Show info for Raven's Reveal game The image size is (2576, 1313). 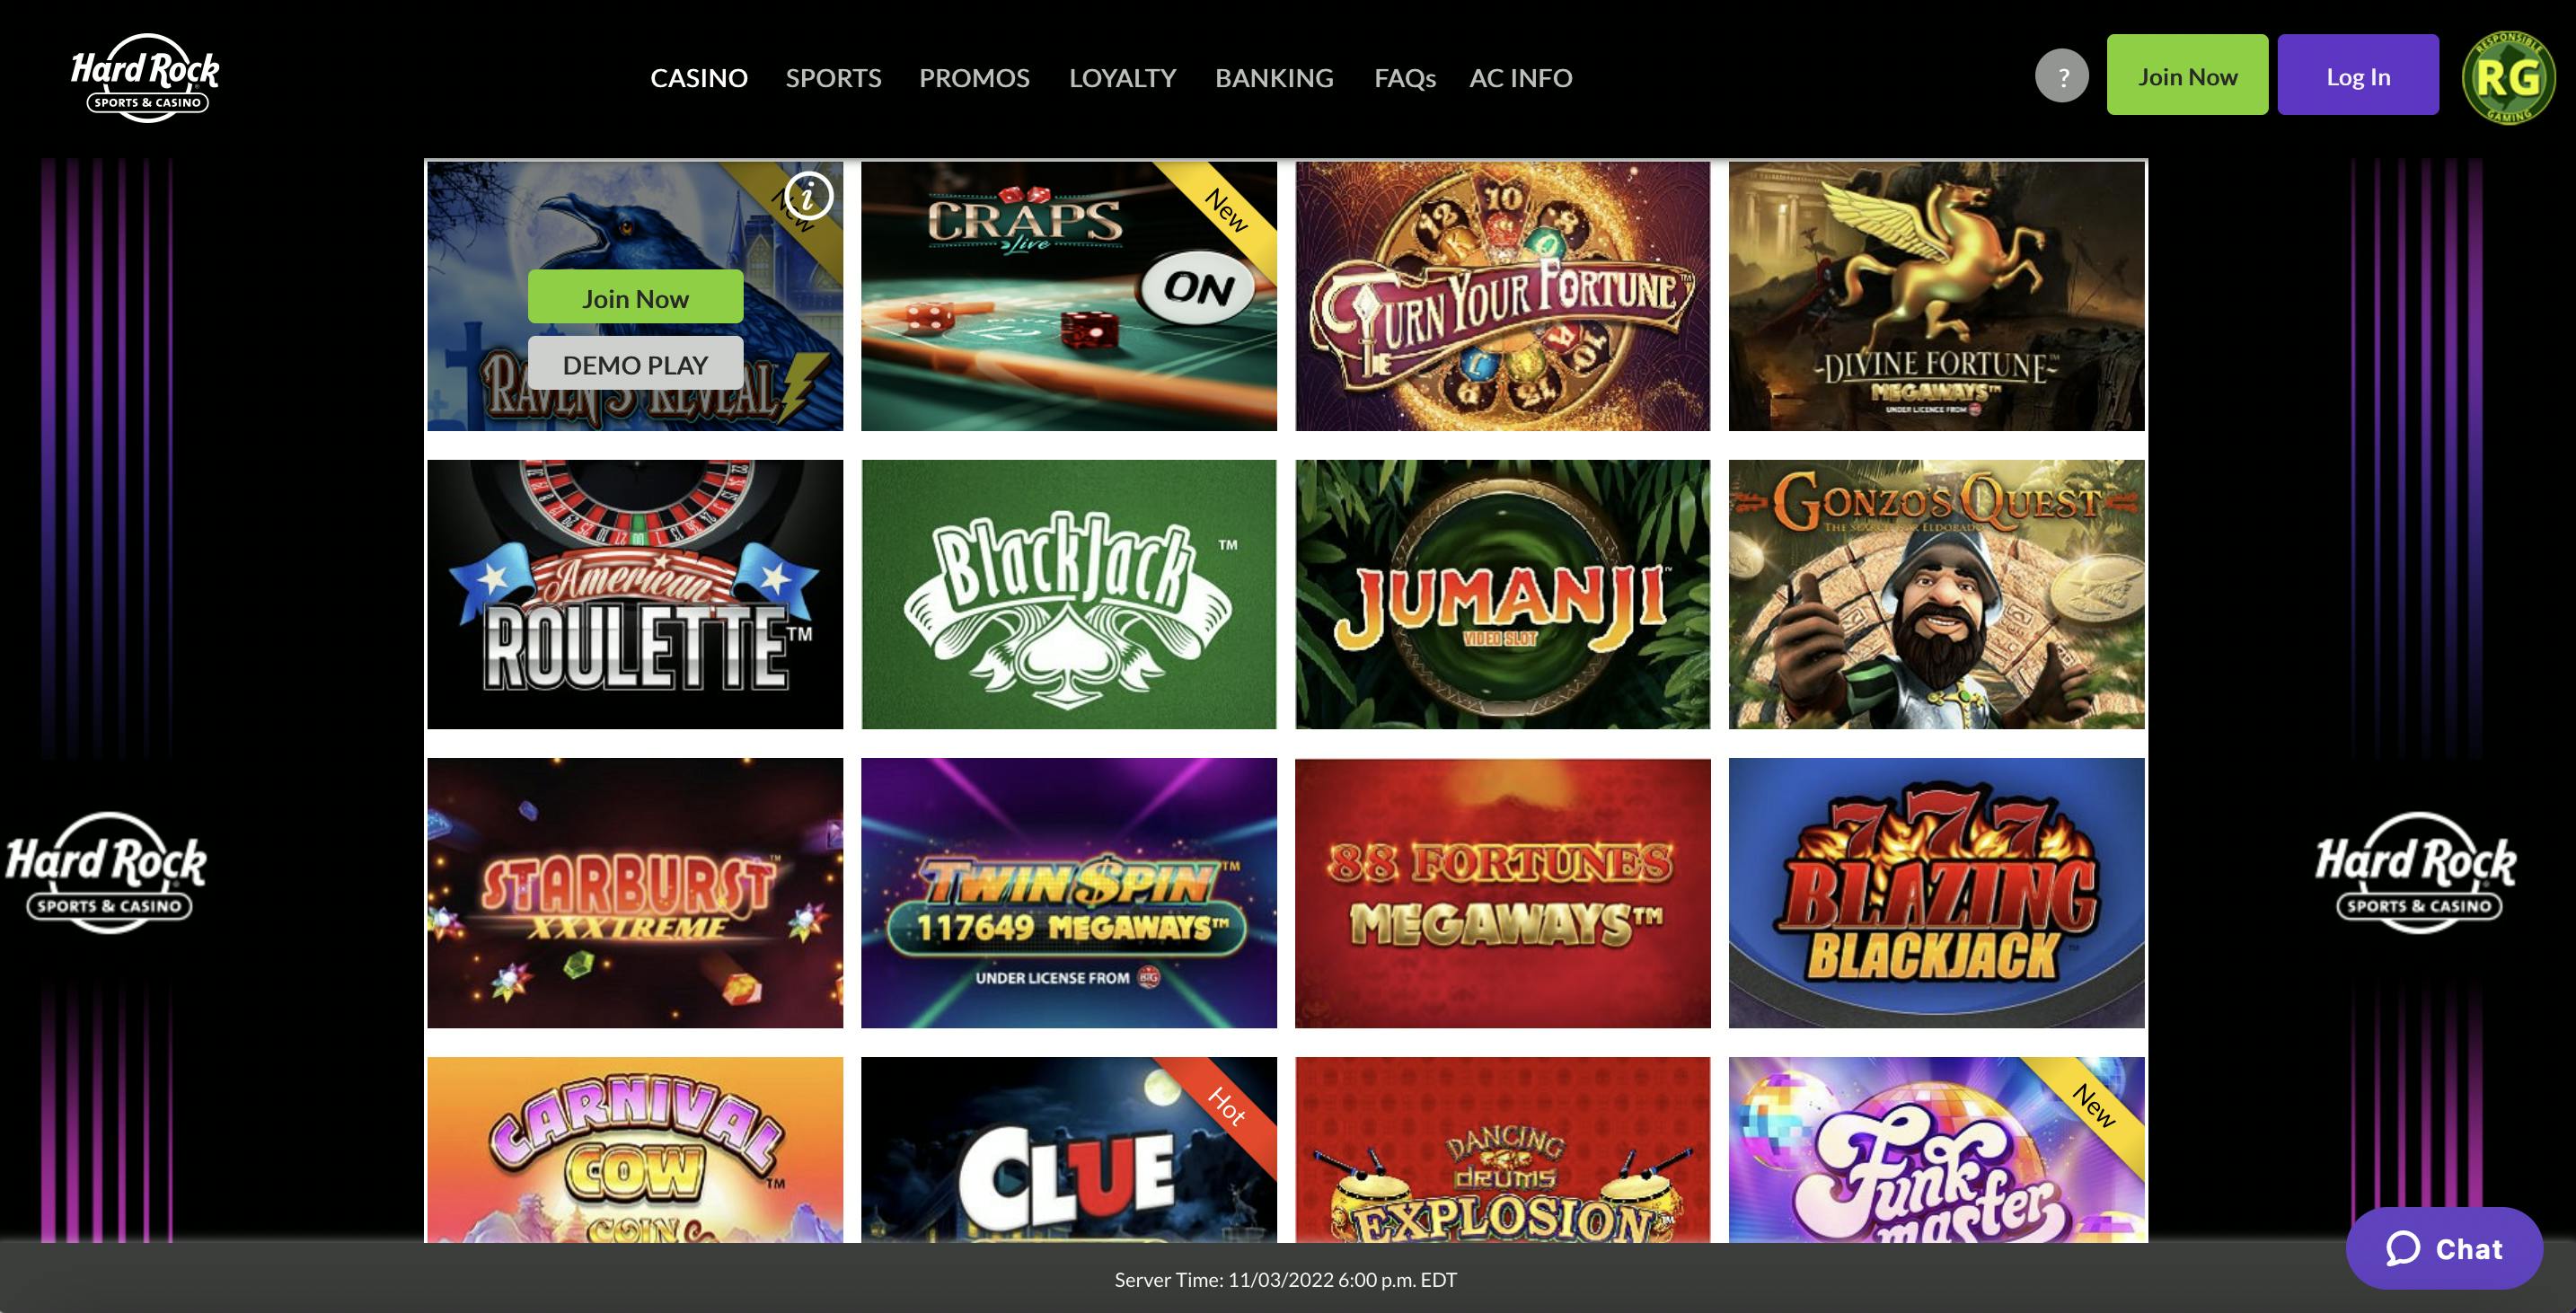point(808,196)
